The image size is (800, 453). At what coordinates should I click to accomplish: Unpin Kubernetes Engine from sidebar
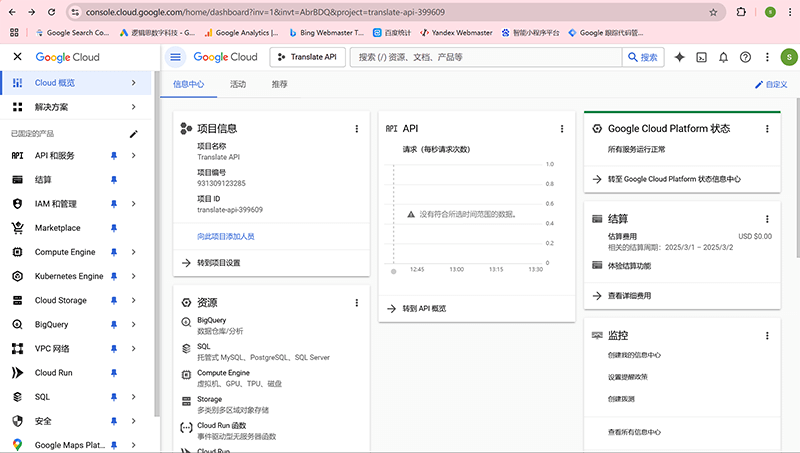tap(114, 276)
